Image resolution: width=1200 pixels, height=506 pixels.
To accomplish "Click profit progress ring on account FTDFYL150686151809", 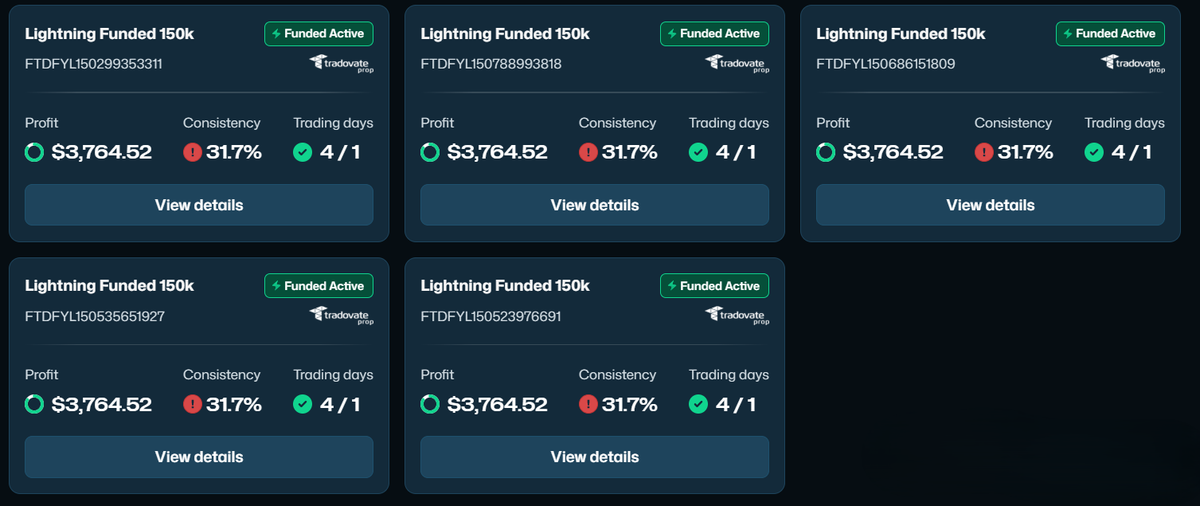I will pos(827,152).
